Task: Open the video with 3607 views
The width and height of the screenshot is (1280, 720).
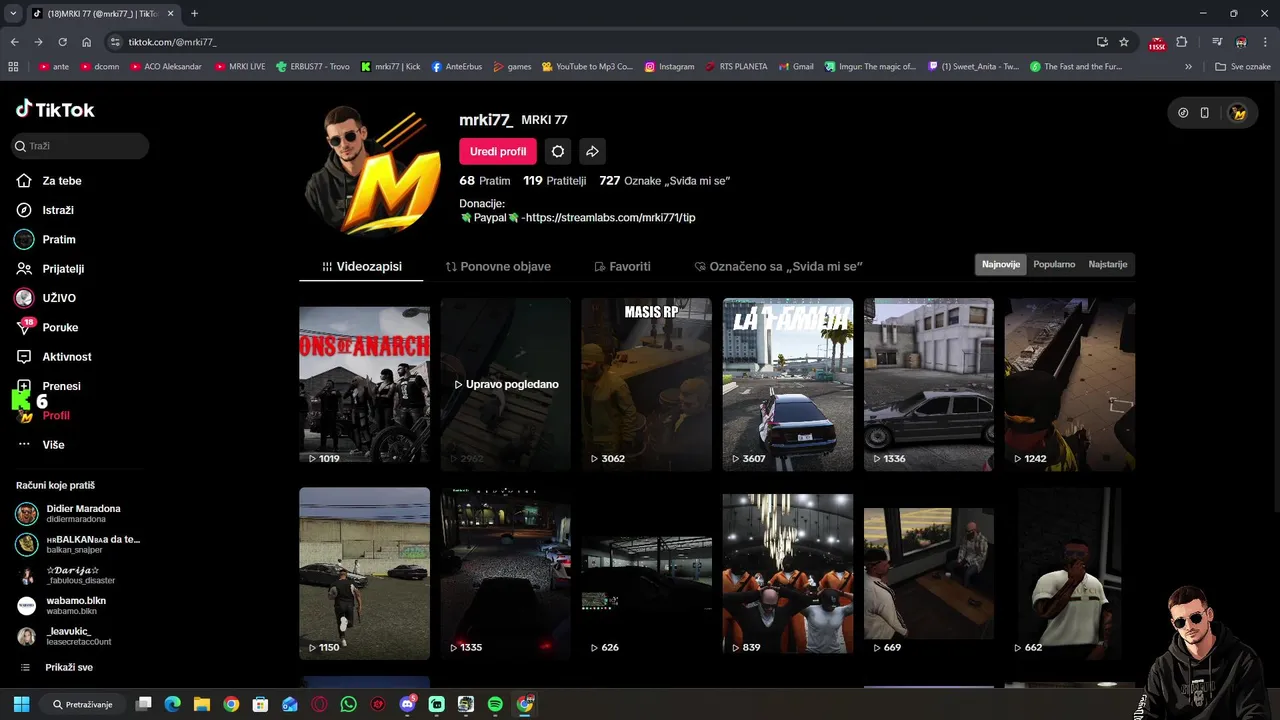Action: point(788,384)
